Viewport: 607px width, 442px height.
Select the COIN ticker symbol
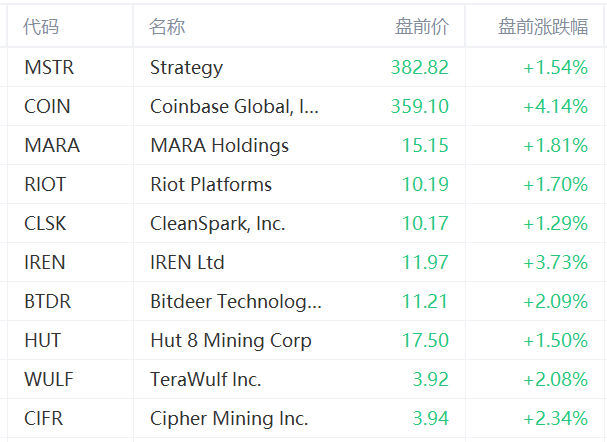click(x=47, y=106)
